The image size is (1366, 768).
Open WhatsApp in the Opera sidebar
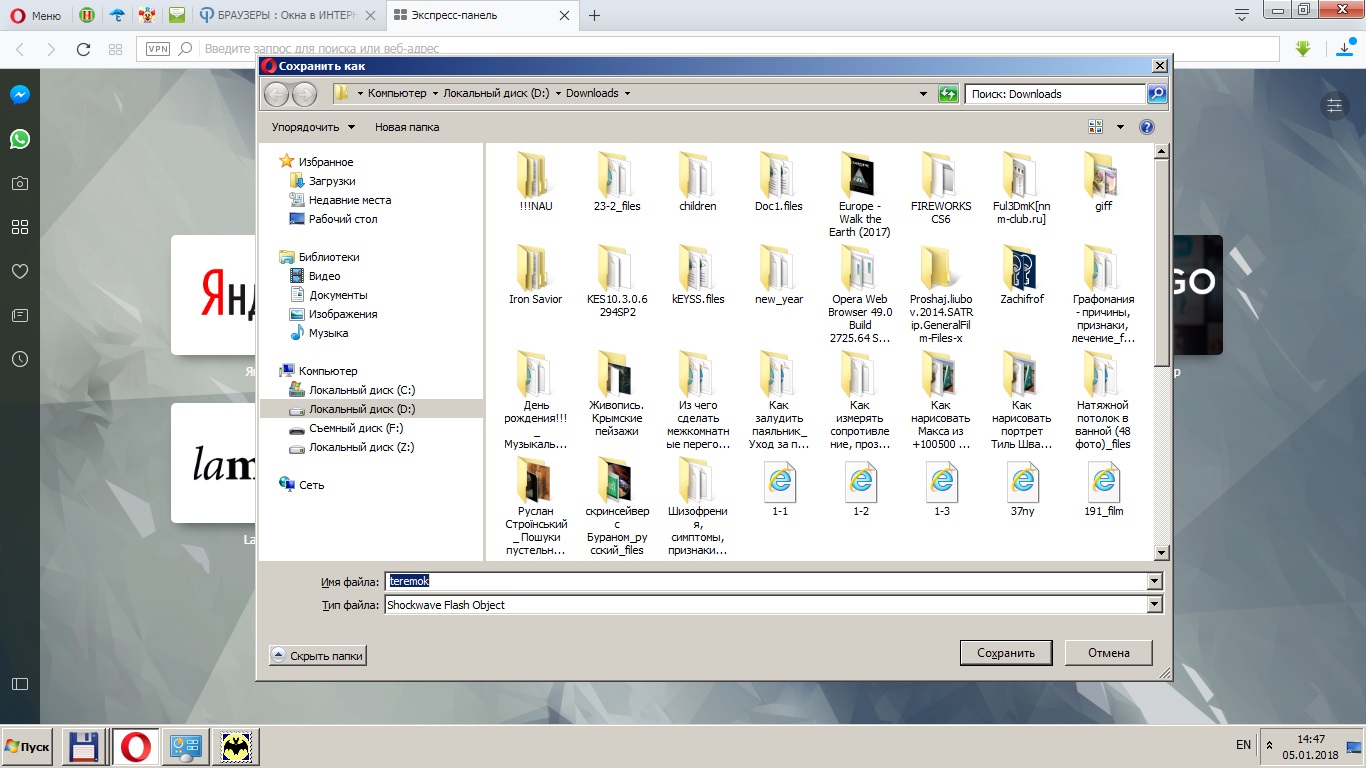[x=20, y=139]
